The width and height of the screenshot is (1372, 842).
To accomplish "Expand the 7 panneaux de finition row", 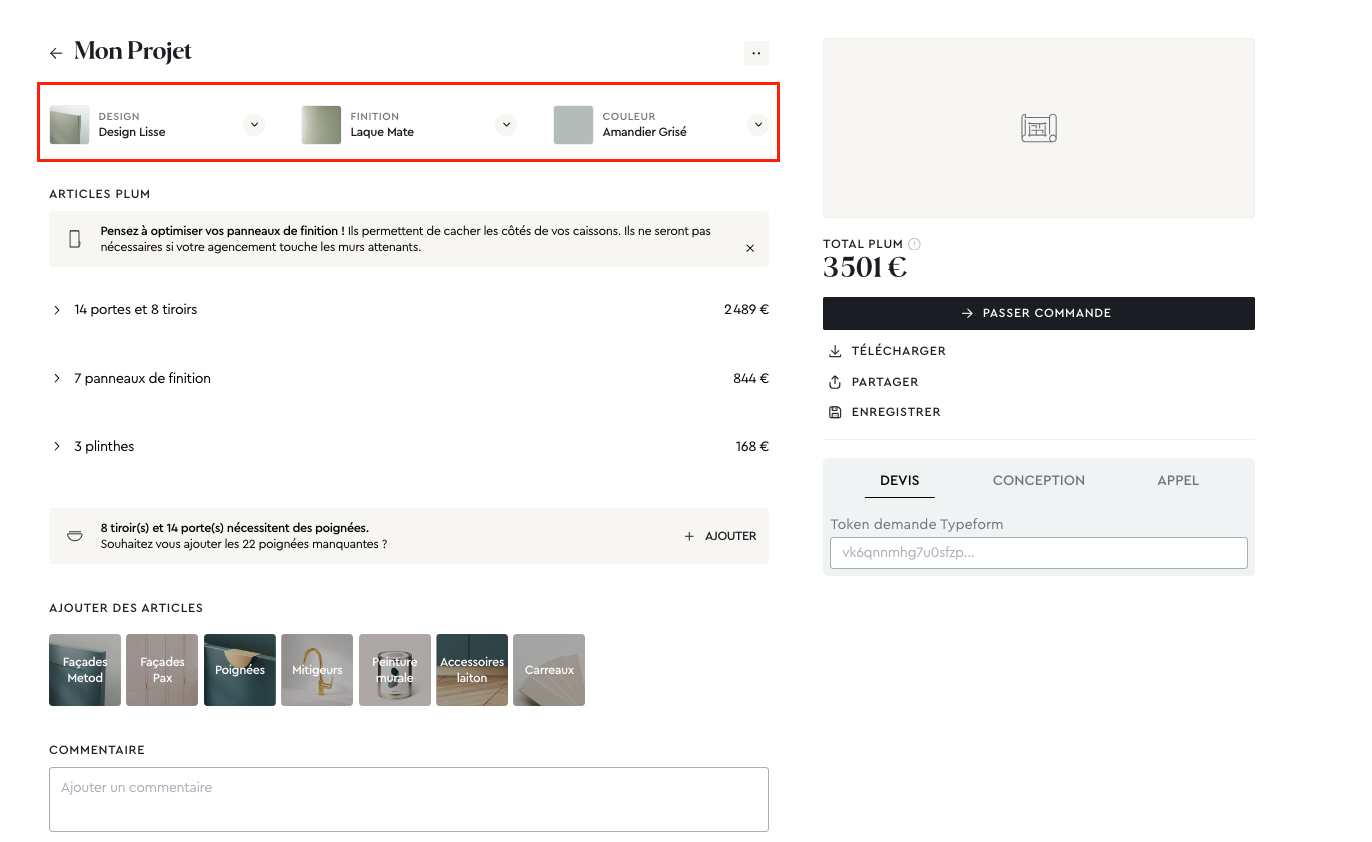I will point(57,378).
